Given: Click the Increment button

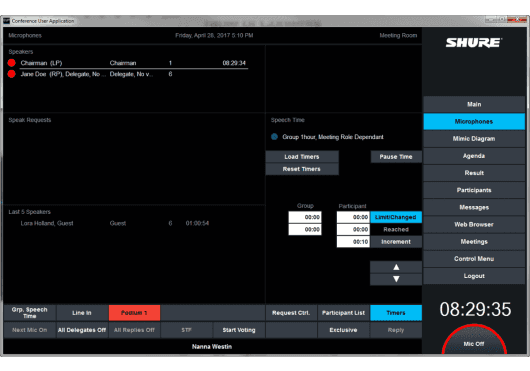Looking at the screenshot, I should pos(396,242).
